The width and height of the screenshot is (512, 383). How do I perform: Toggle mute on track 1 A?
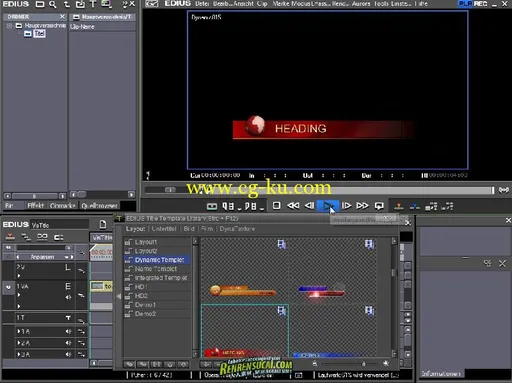(68, 331)
